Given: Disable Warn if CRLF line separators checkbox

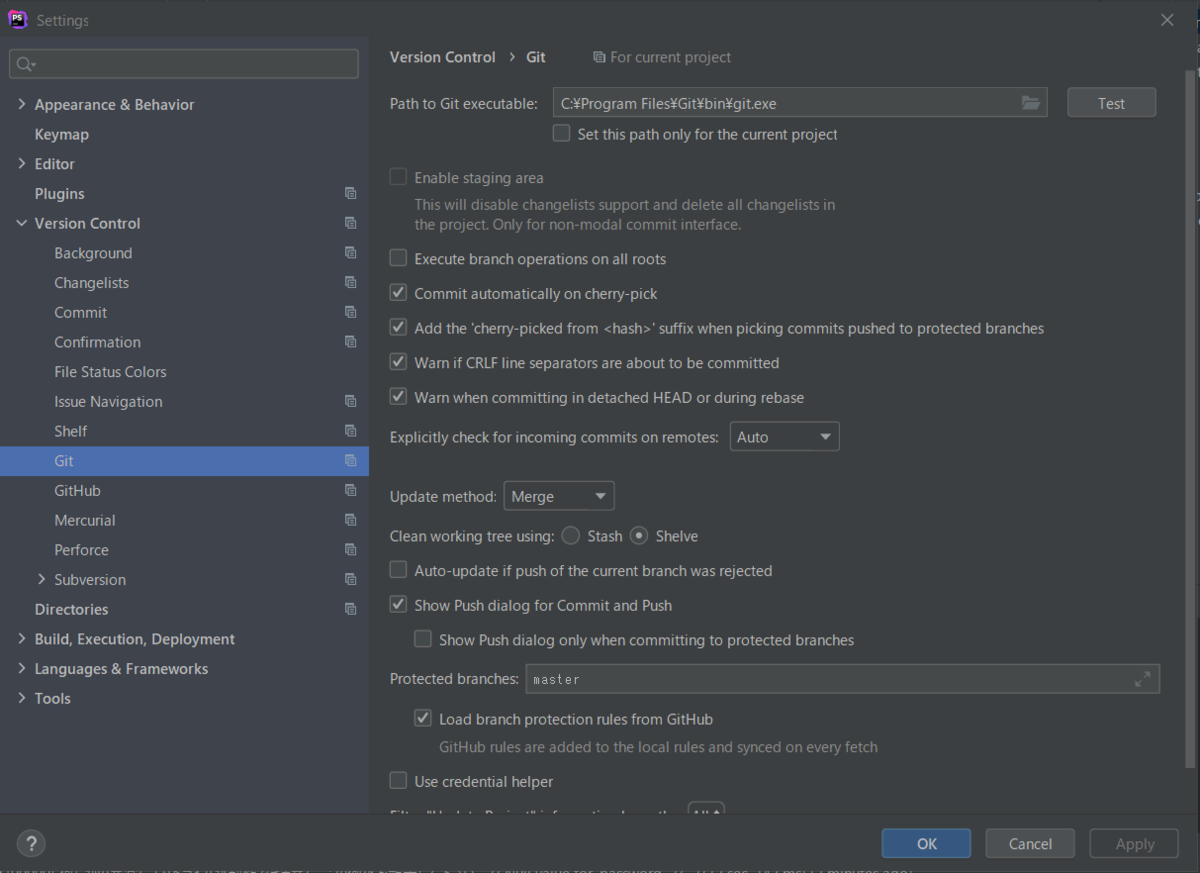Looking at the screenshot, I should (x=398, y=362).
